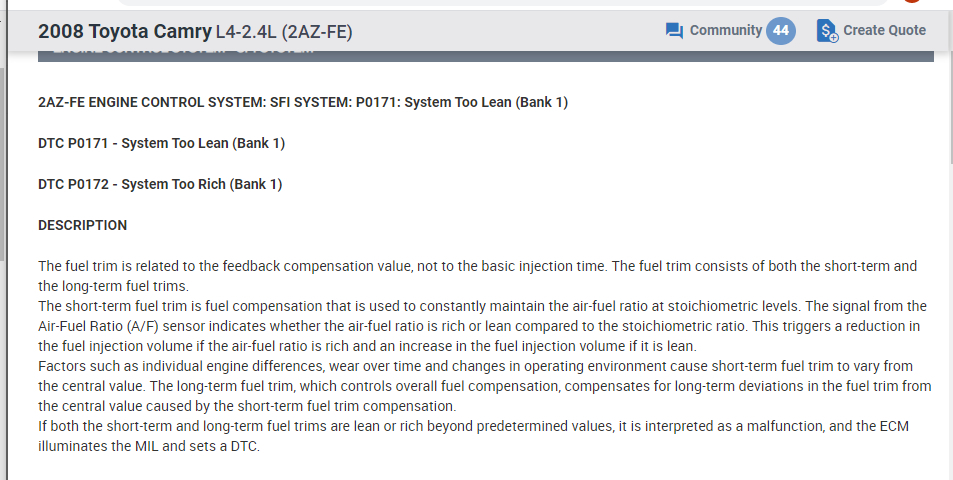Click the sentence starting "The short-term fuel trim is"
This screenshot has height=480, width=953.
tap(480, 317)
